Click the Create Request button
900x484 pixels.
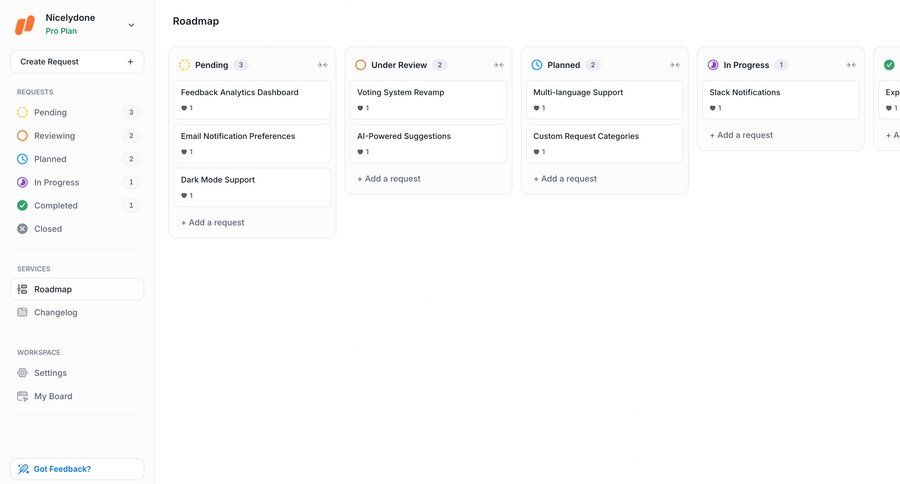77,62
